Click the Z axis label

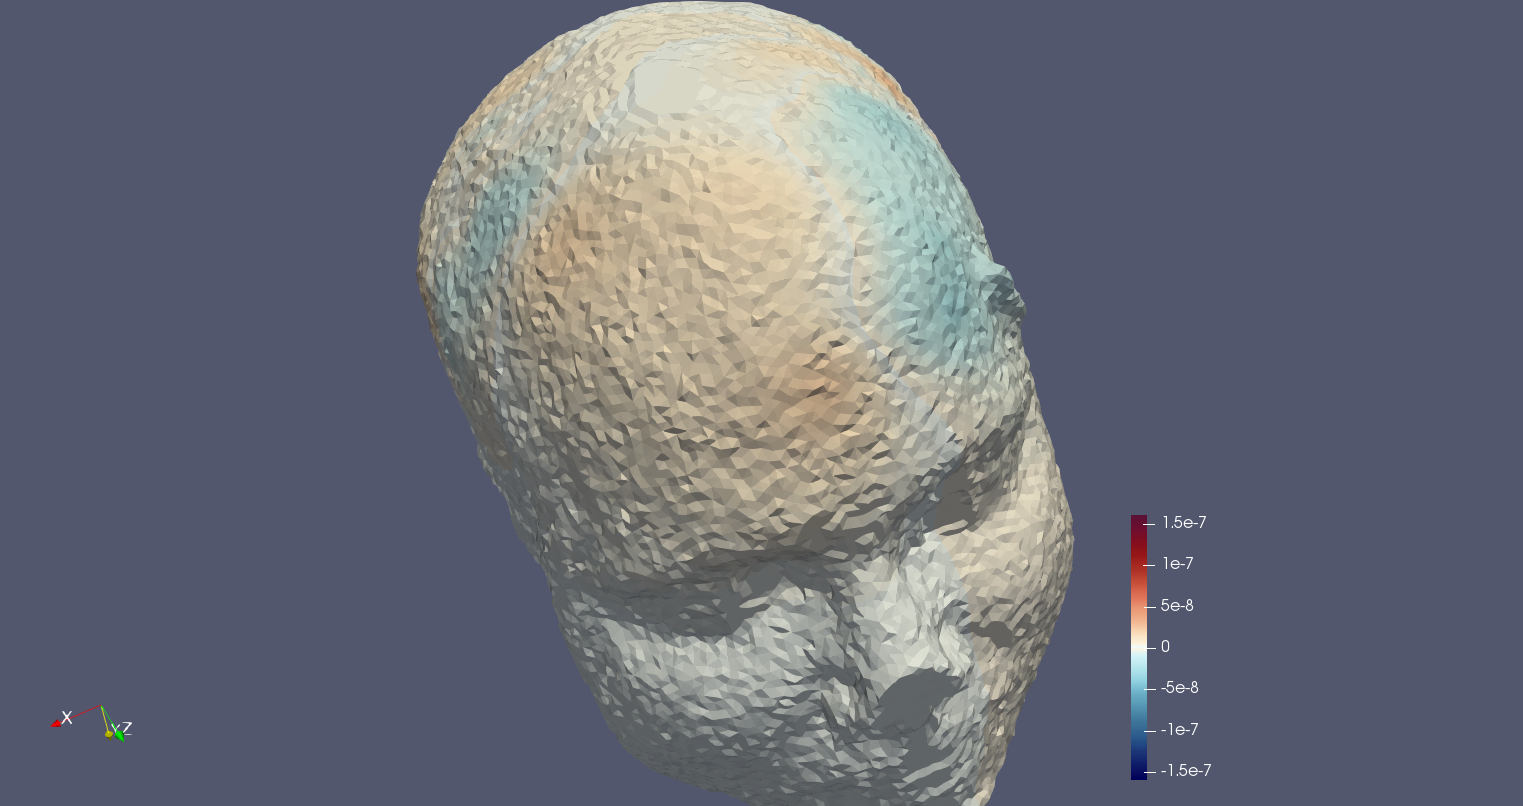127,728
